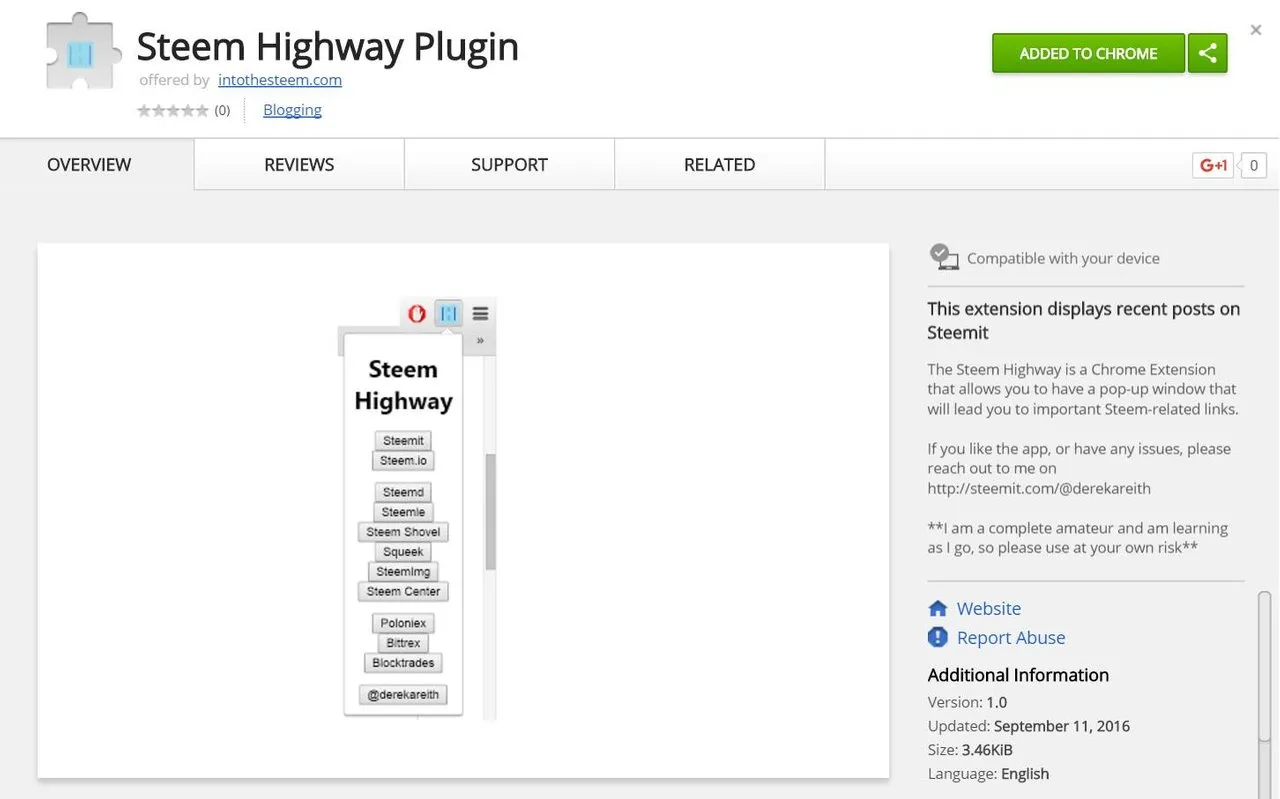Viewport: 1280px width, 799px height.
Task: Click the Size: 3.46KiB text
Action: click(x=970, y=750)
